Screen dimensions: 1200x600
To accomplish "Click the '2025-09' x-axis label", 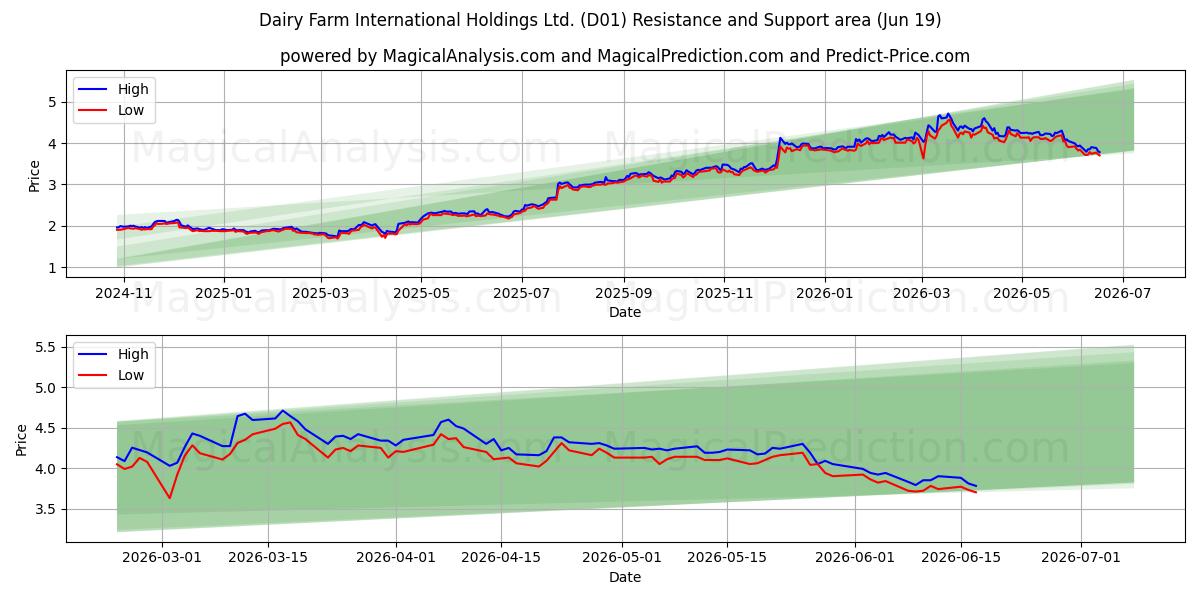I will pyautogui.click(x=623, y=294).
